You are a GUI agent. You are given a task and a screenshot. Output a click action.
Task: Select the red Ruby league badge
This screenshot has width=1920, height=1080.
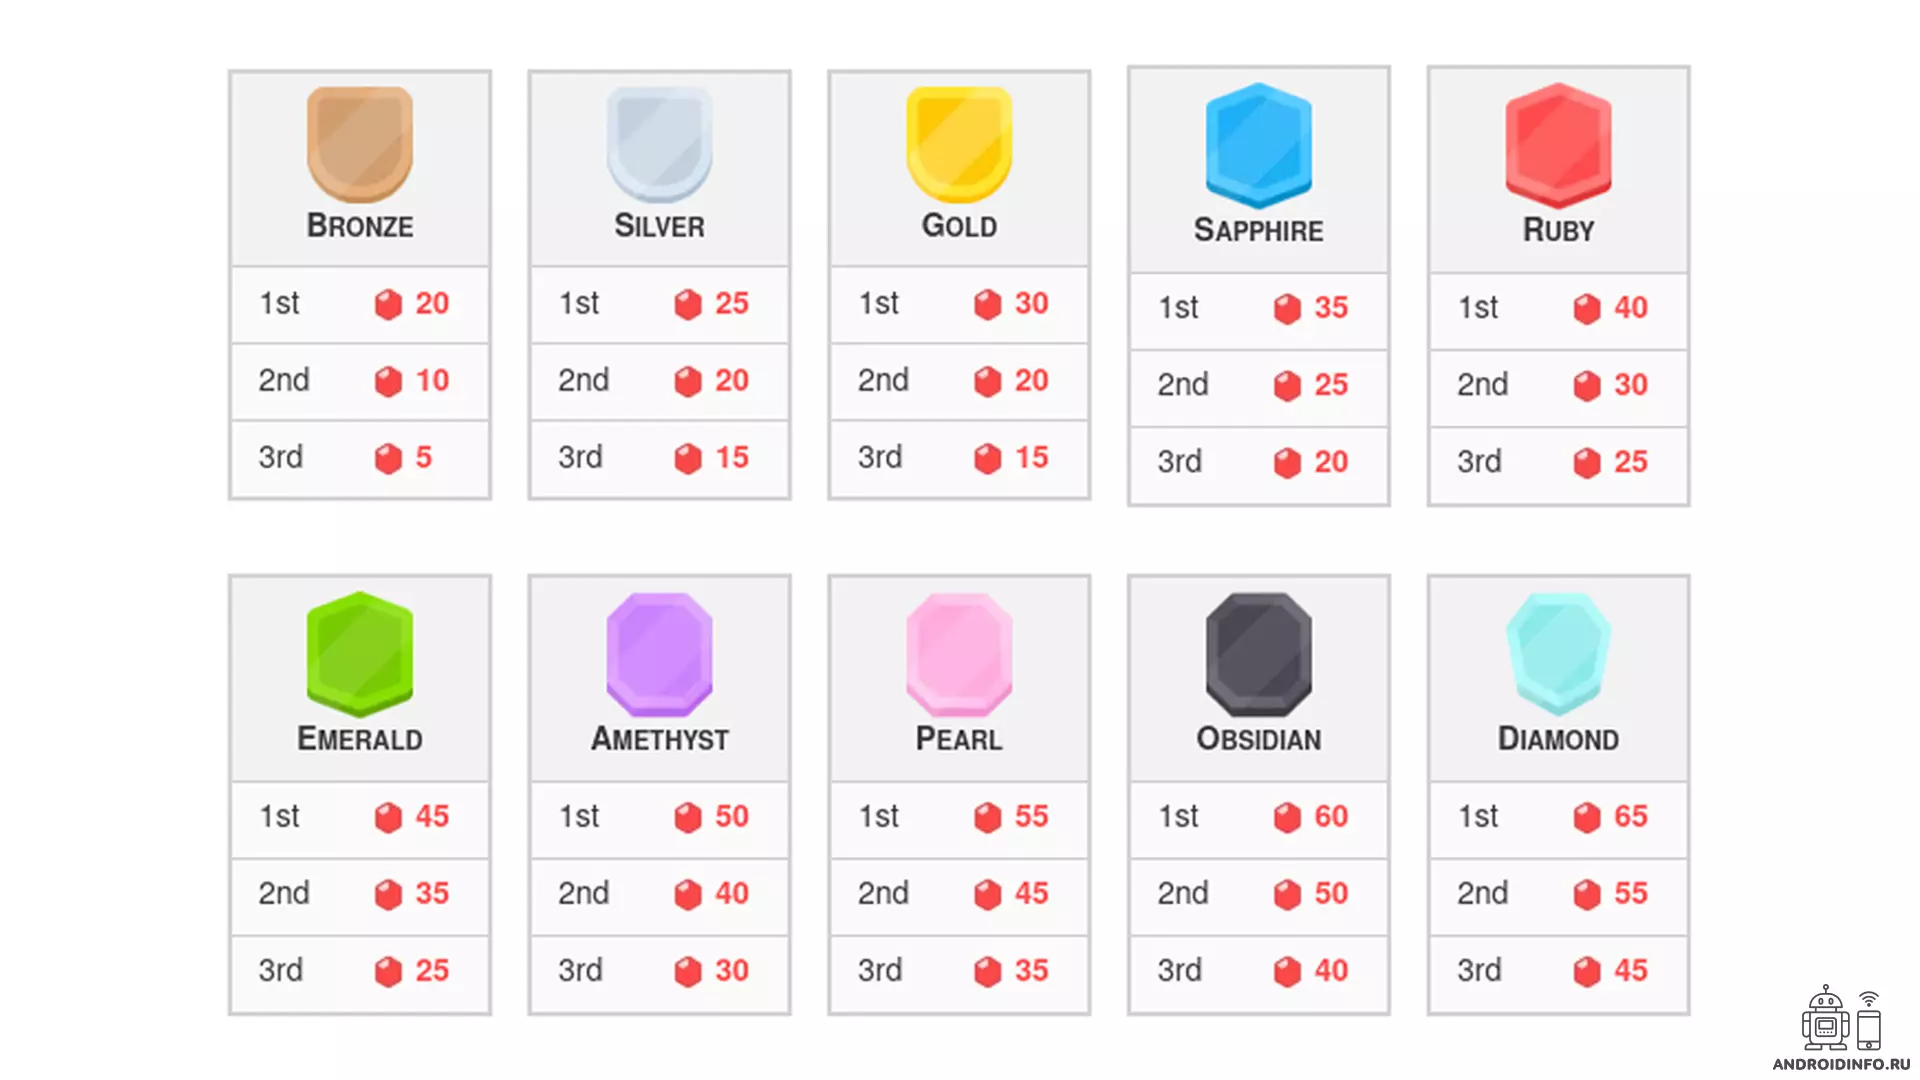click(x=1558, y=146)
